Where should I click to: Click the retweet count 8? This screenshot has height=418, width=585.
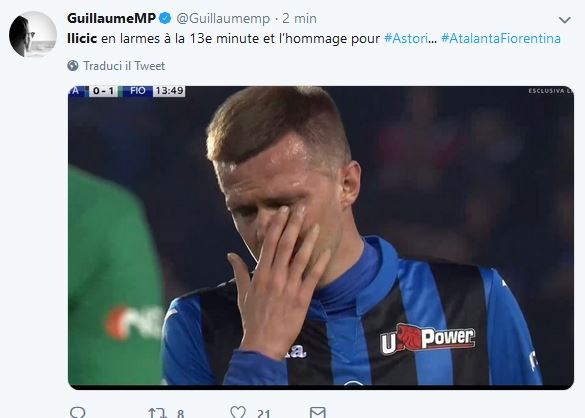click(x=181, y=413)
